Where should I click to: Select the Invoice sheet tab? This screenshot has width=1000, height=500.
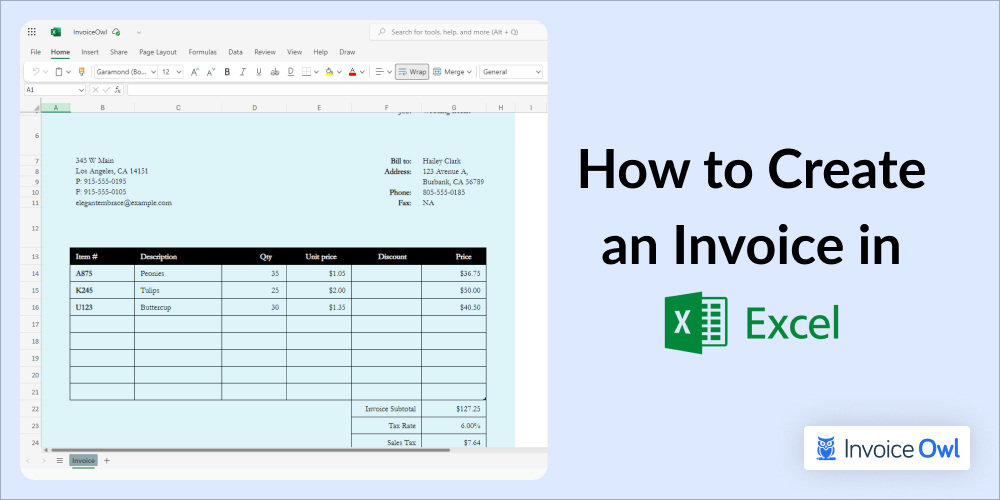tap(83, 461)
